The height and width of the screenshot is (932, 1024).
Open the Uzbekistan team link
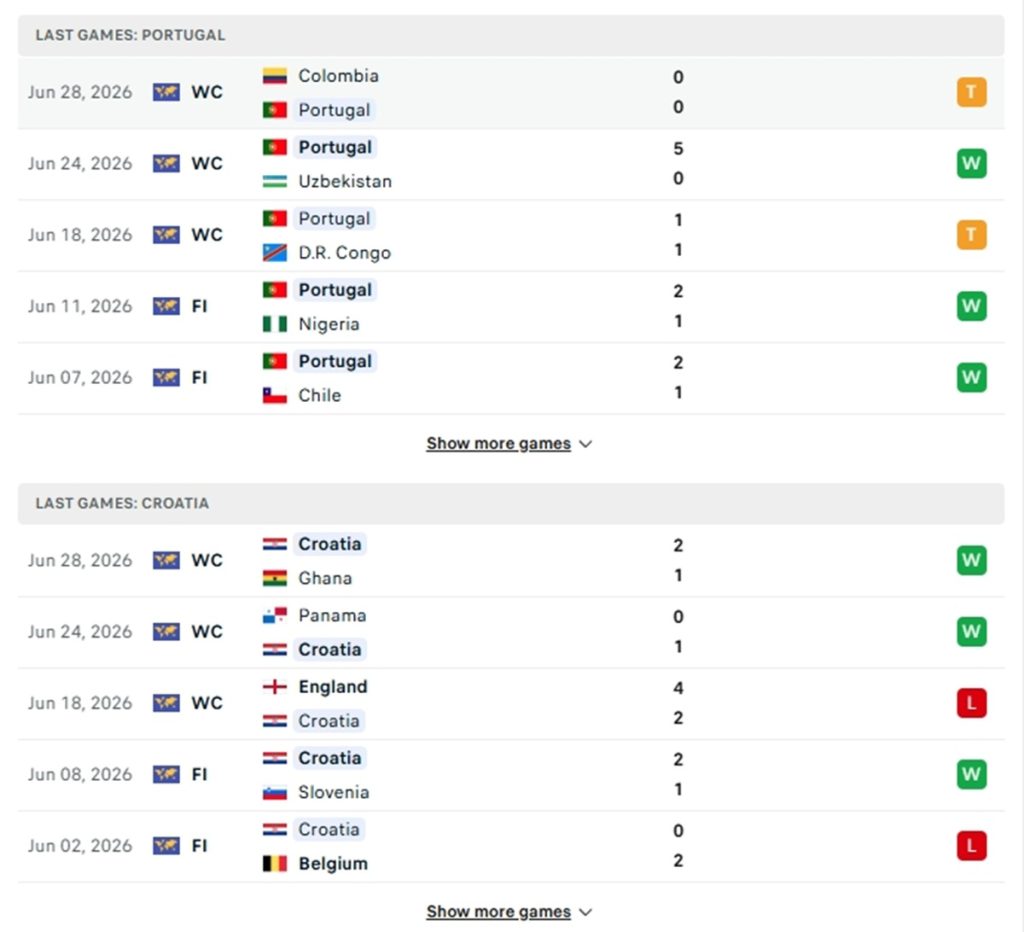(x=345, y=181)
